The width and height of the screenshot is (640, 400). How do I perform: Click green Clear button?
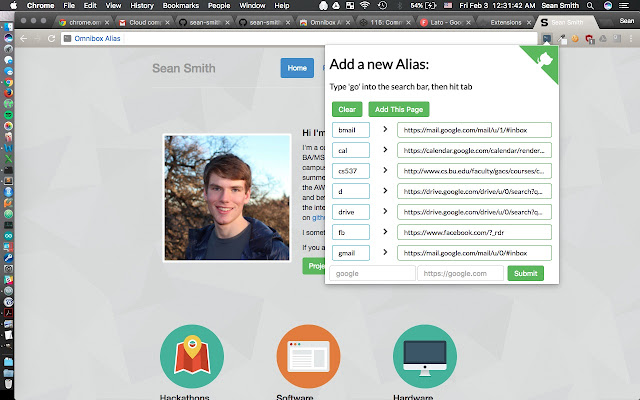(x=347, y=109)
